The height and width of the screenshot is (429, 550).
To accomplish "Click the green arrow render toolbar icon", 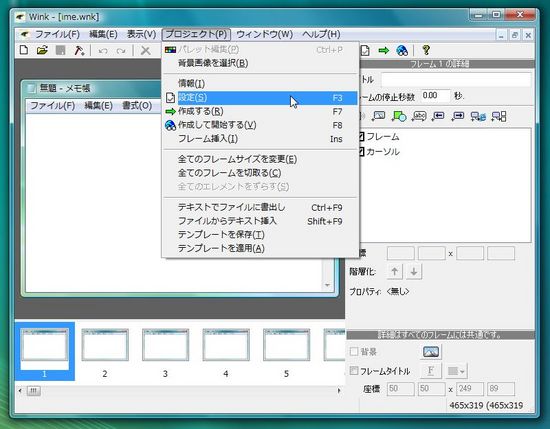I will (384, 51).
